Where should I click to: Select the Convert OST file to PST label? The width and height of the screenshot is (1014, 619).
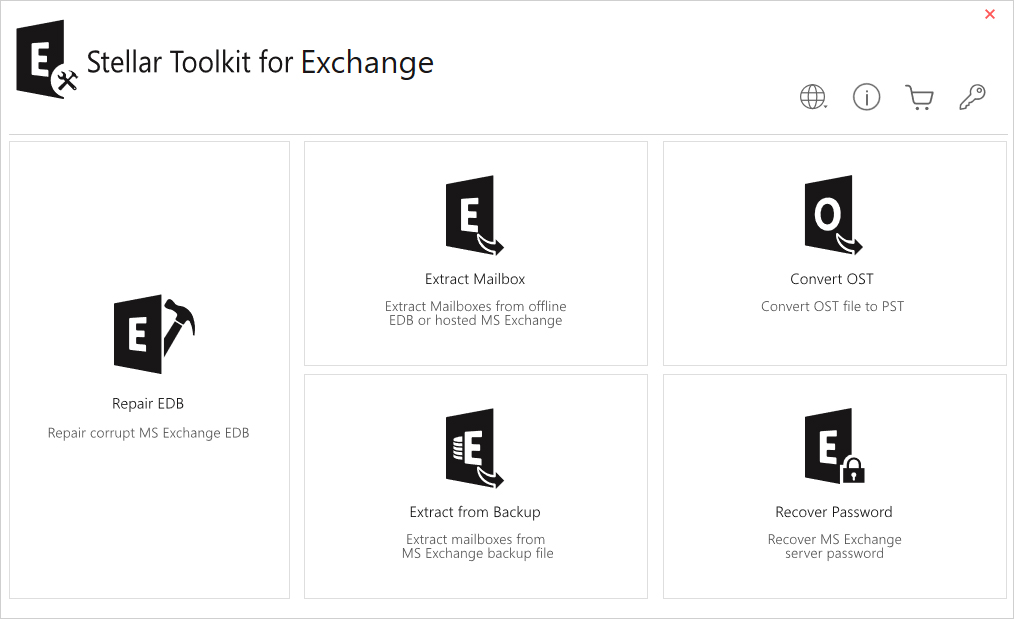(832, 306)
